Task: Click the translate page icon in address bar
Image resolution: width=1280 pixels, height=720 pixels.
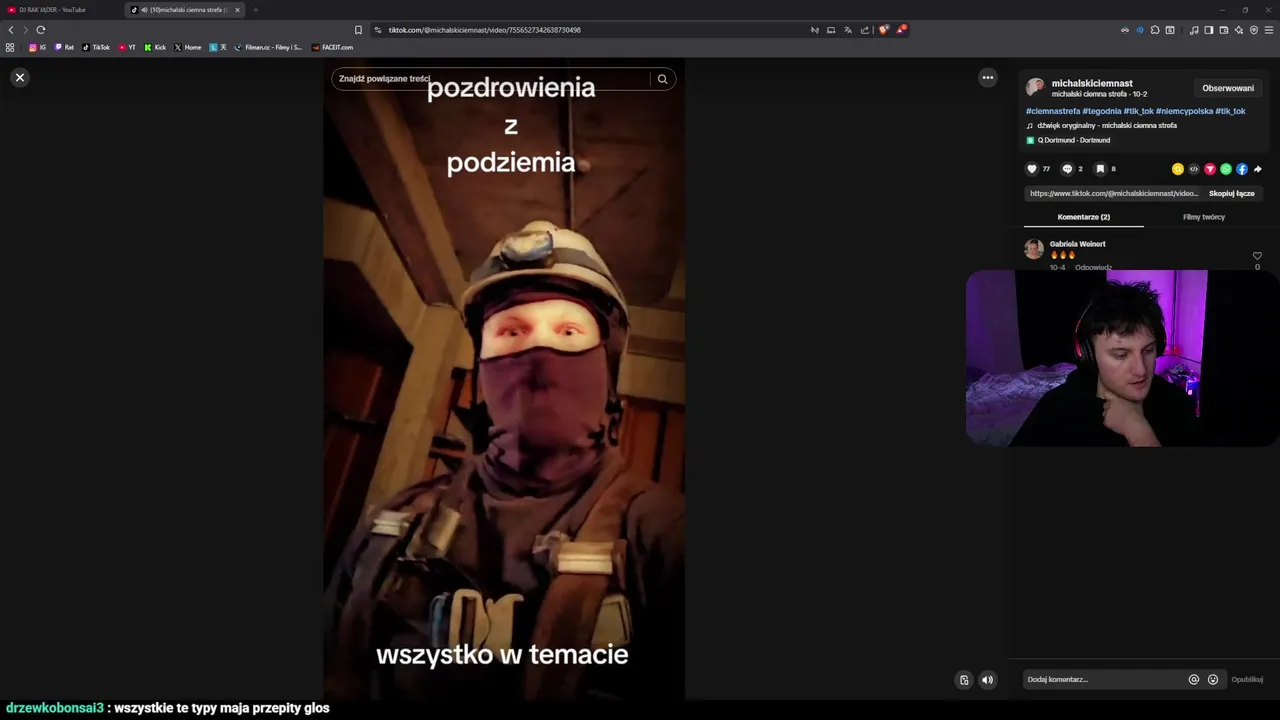Action: (x=848, y=30)
